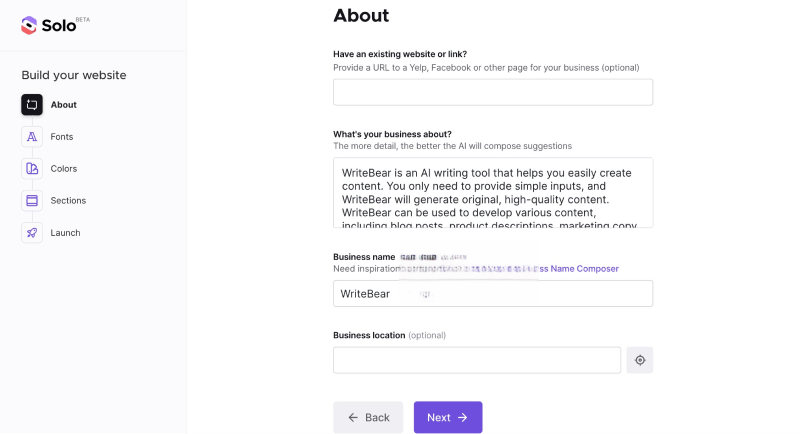This screenshot has width=800, height=434.
Task: Open the Fonts step icon
Action: pyautogui.click(x=32, y=137)
